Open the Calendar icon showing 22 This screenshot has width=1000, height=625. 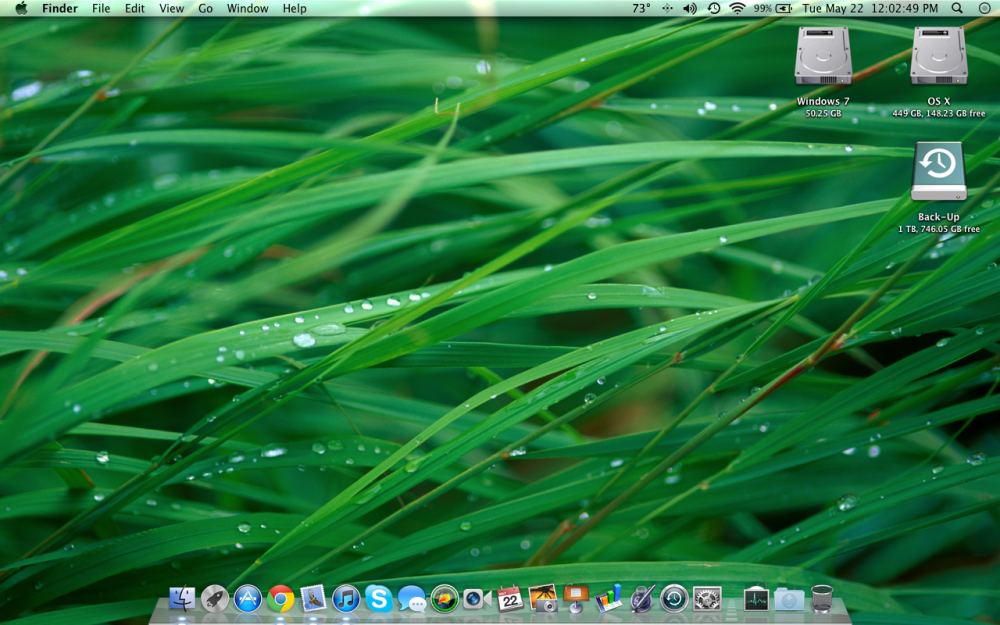click(x=510, y=599)
